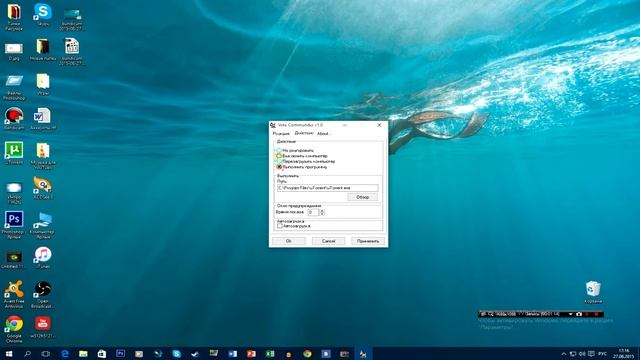
Task: Click the Обзор browse button
Action: pos(362,197)
